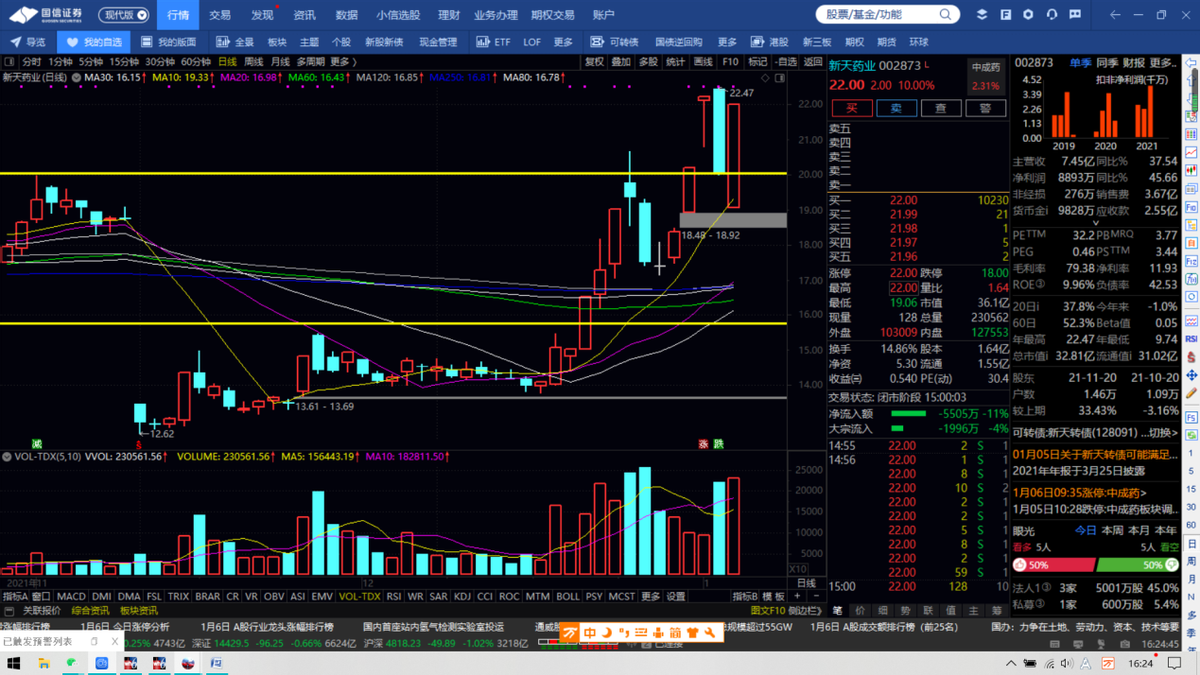Open the headset customer service icon
The height and width of the screenshot is (675, 1200).
coord(1052,15)
